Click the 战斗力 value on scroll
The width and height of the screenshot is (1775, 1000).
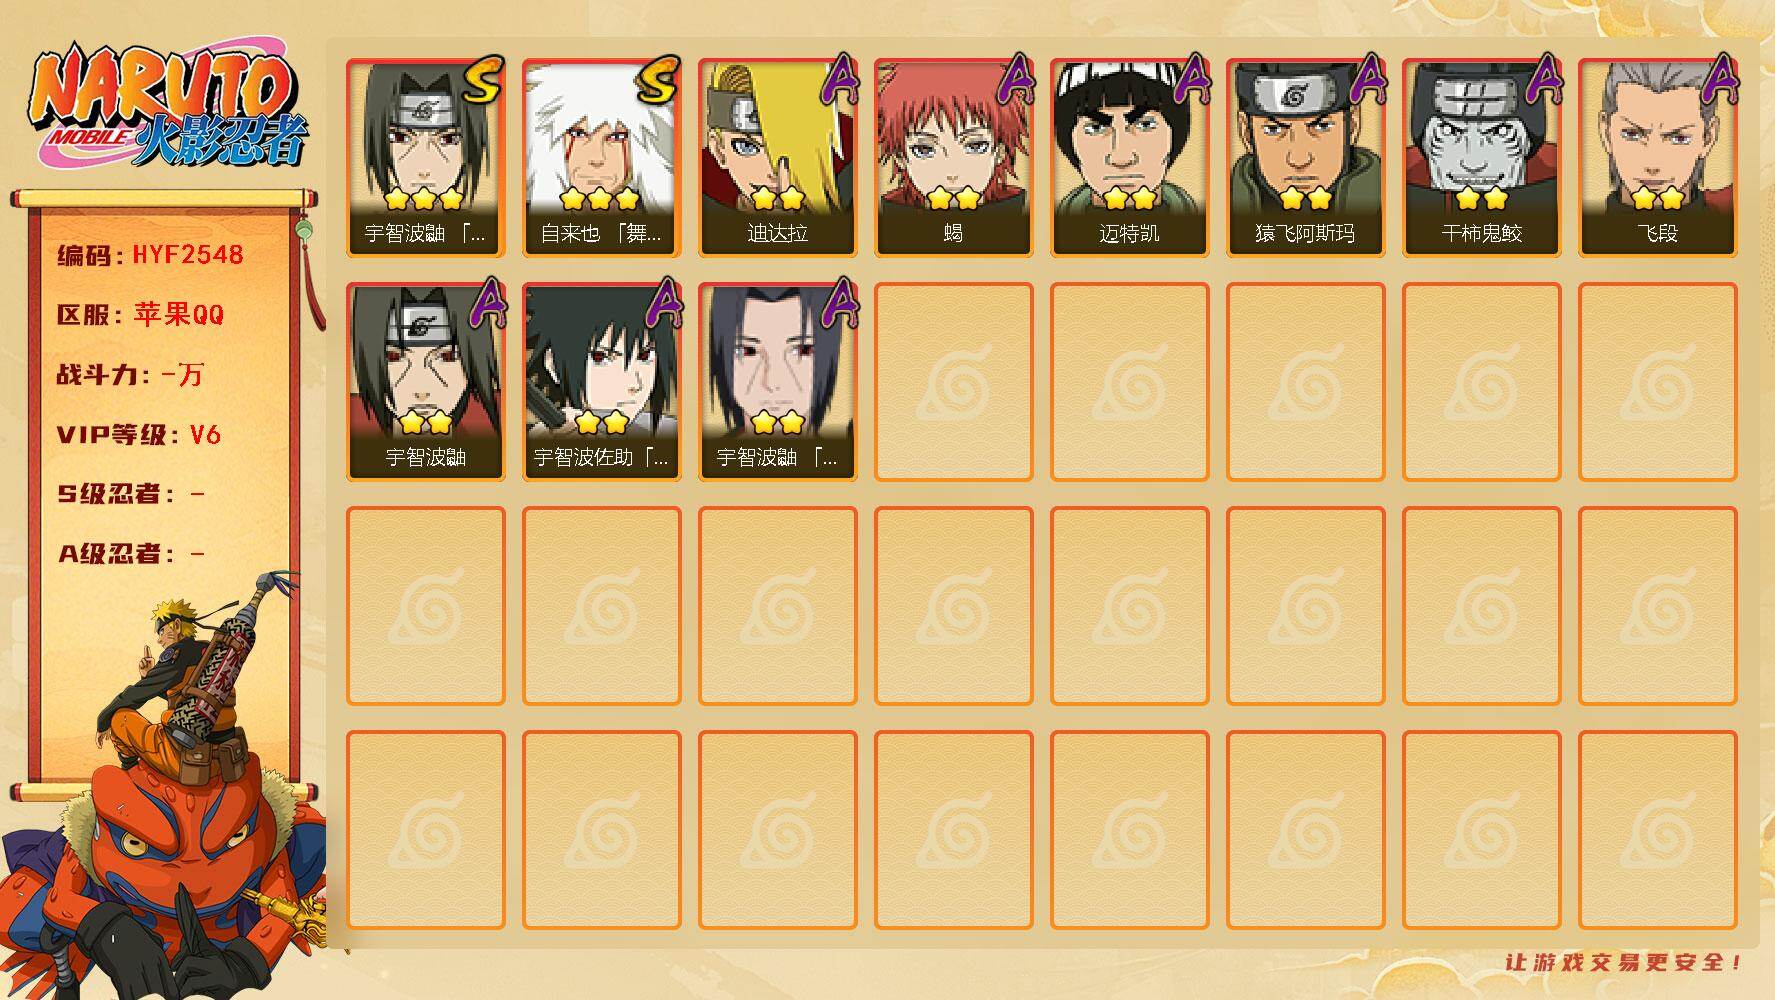[x=182, y=374]
